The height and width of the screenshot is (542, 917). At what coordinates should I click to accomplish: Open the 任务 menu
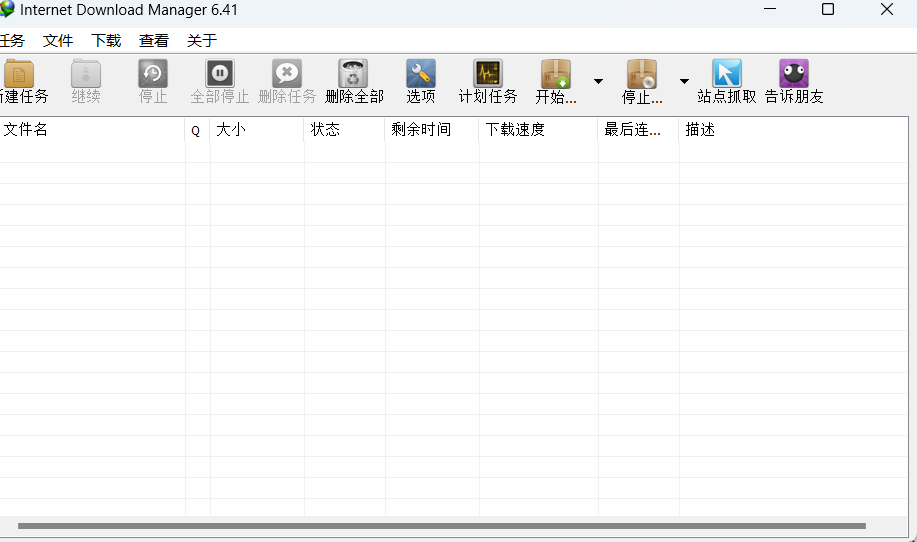click(12, 40)
